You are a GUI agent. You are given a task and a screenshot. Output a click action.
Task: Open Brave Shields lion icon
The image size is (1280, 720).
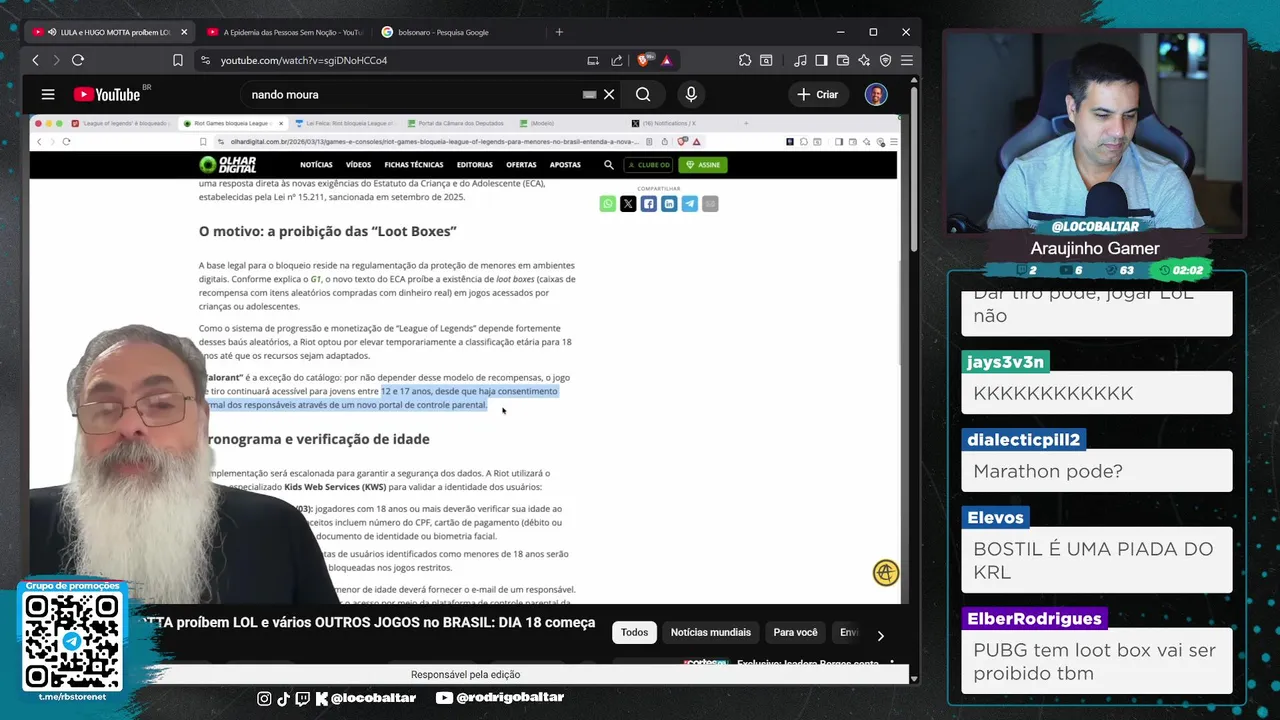645,60
